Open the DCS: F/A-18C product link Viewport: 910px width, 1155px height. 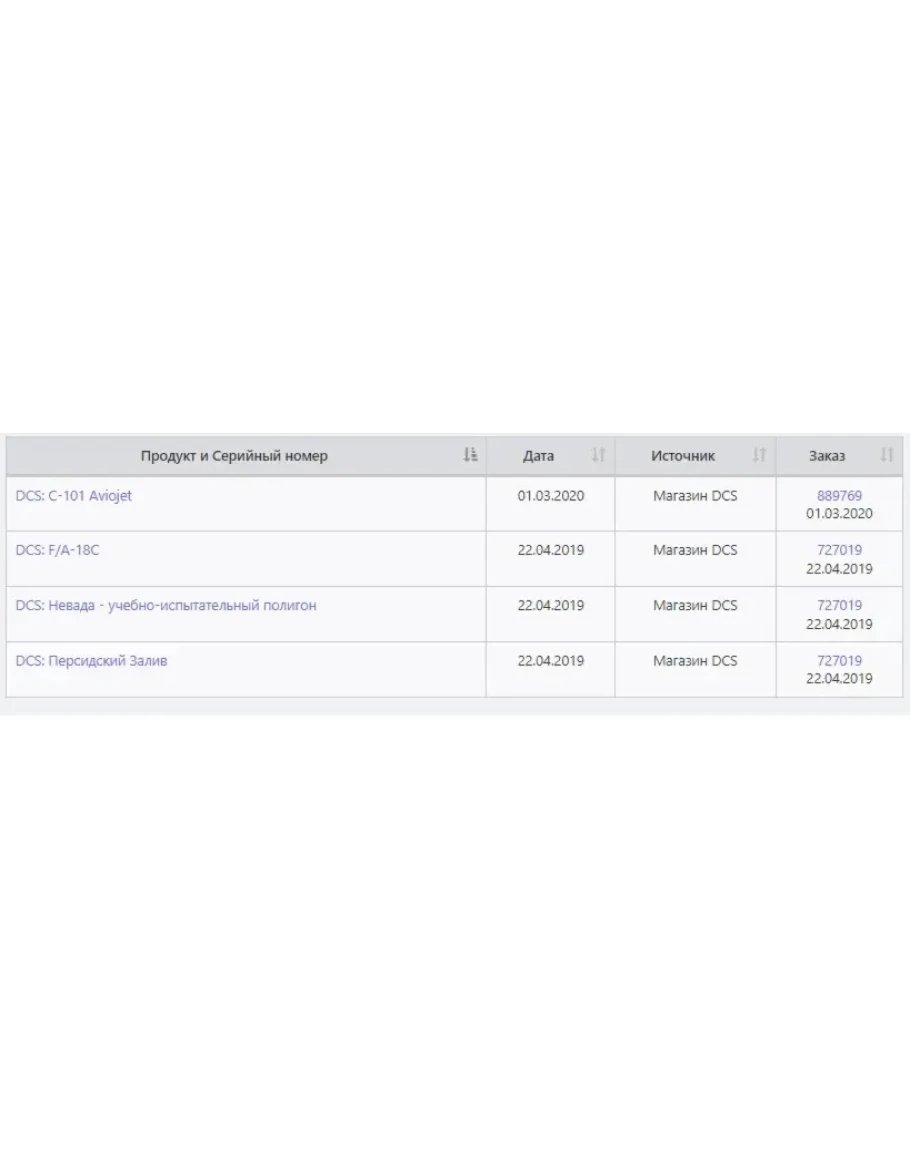click(x=58, y=550)
